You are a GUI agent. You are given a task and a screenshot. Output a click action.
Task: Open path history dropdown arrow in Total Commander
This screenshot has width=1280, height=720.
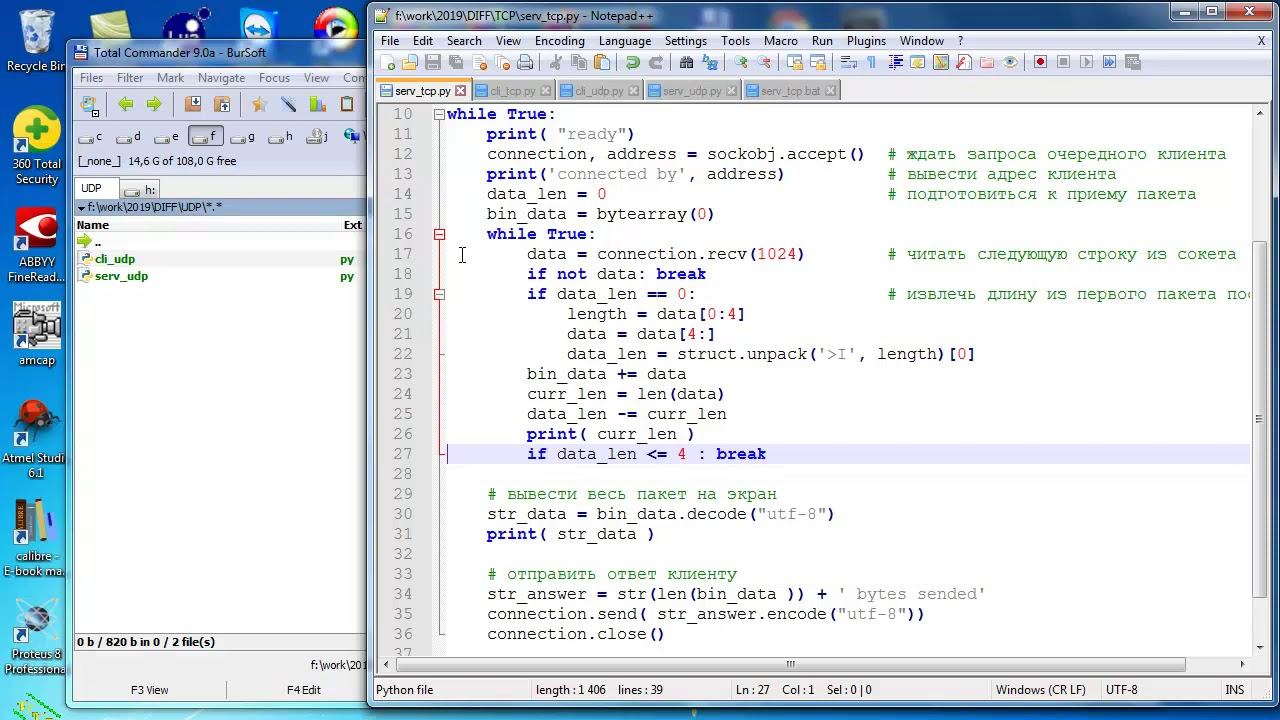click(x=81, y=208)
